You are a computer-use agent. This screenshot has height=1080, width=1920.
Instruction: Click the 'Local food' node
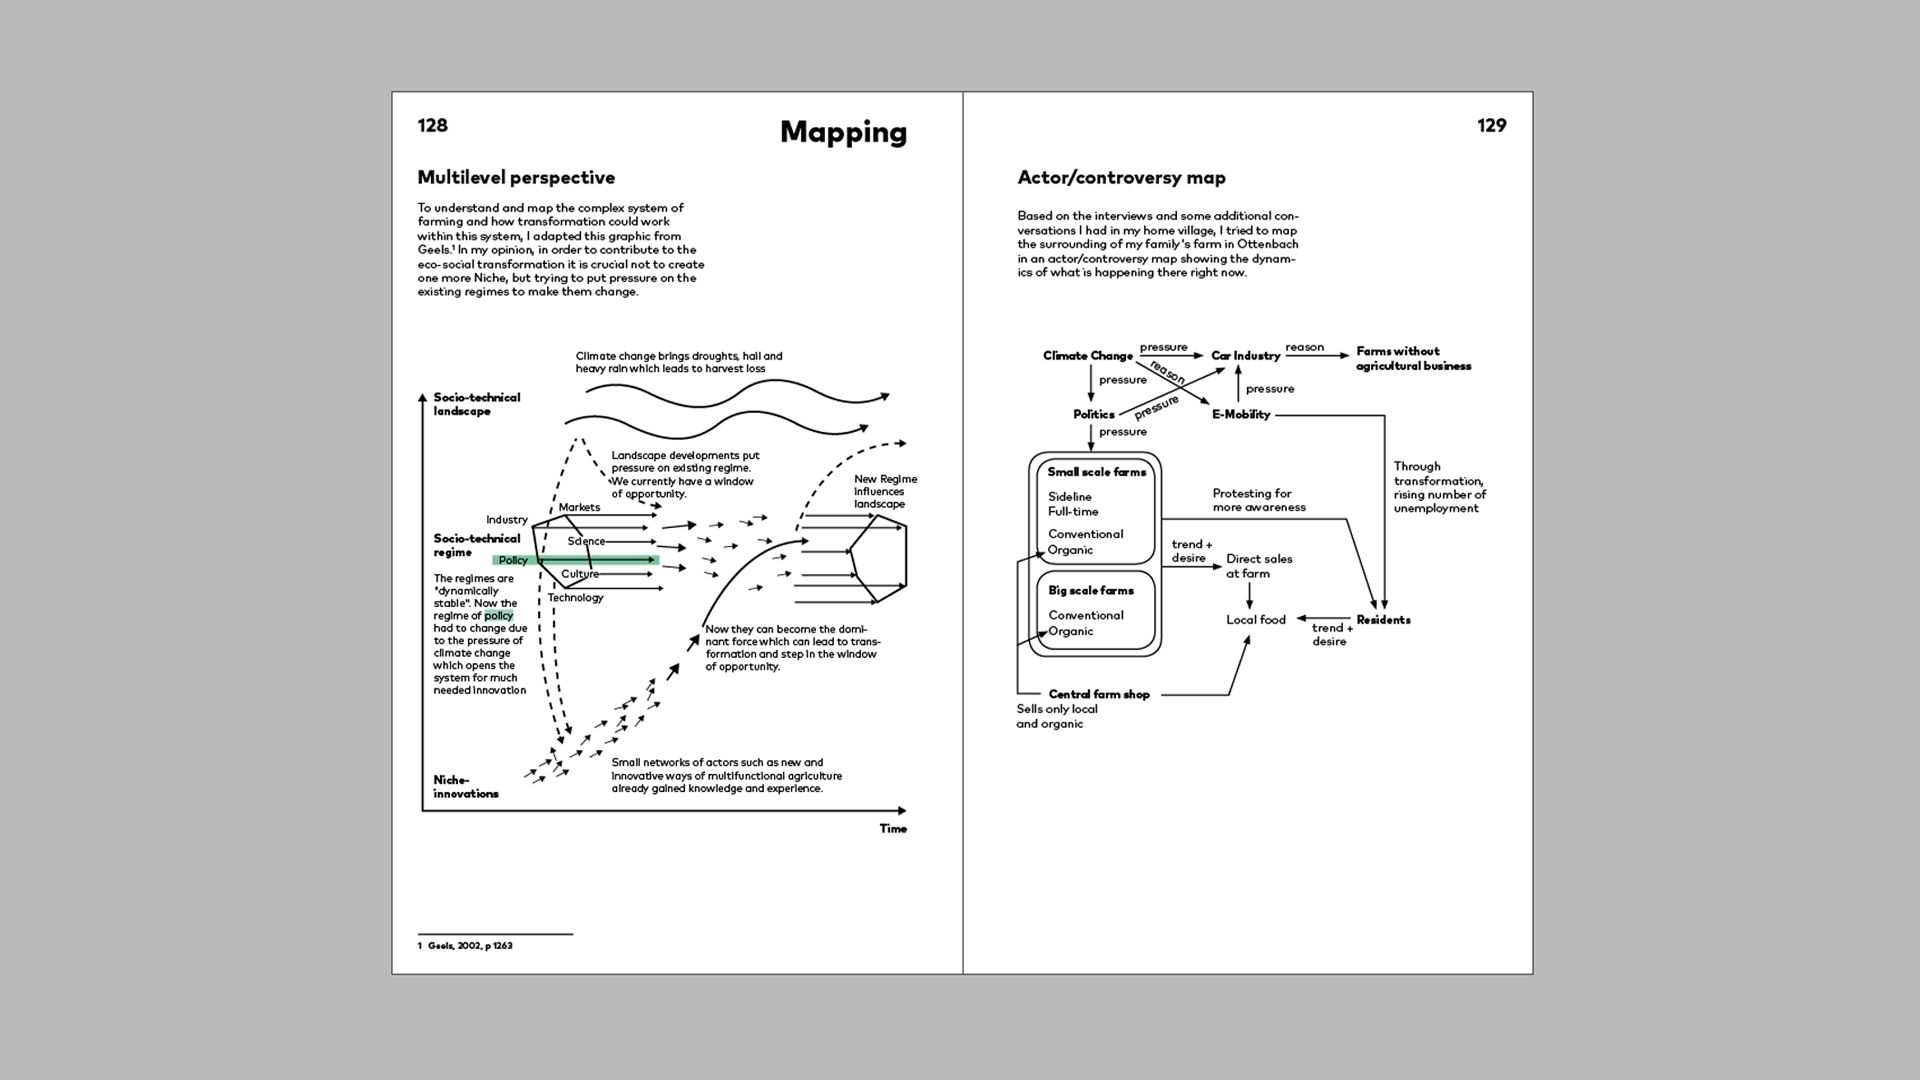click(1256, 620)
